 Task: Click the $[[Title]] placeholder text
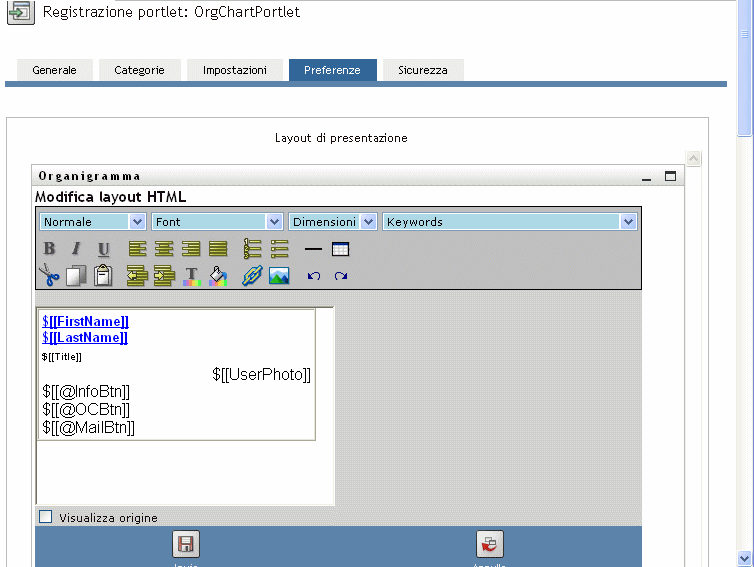[62, 357]
